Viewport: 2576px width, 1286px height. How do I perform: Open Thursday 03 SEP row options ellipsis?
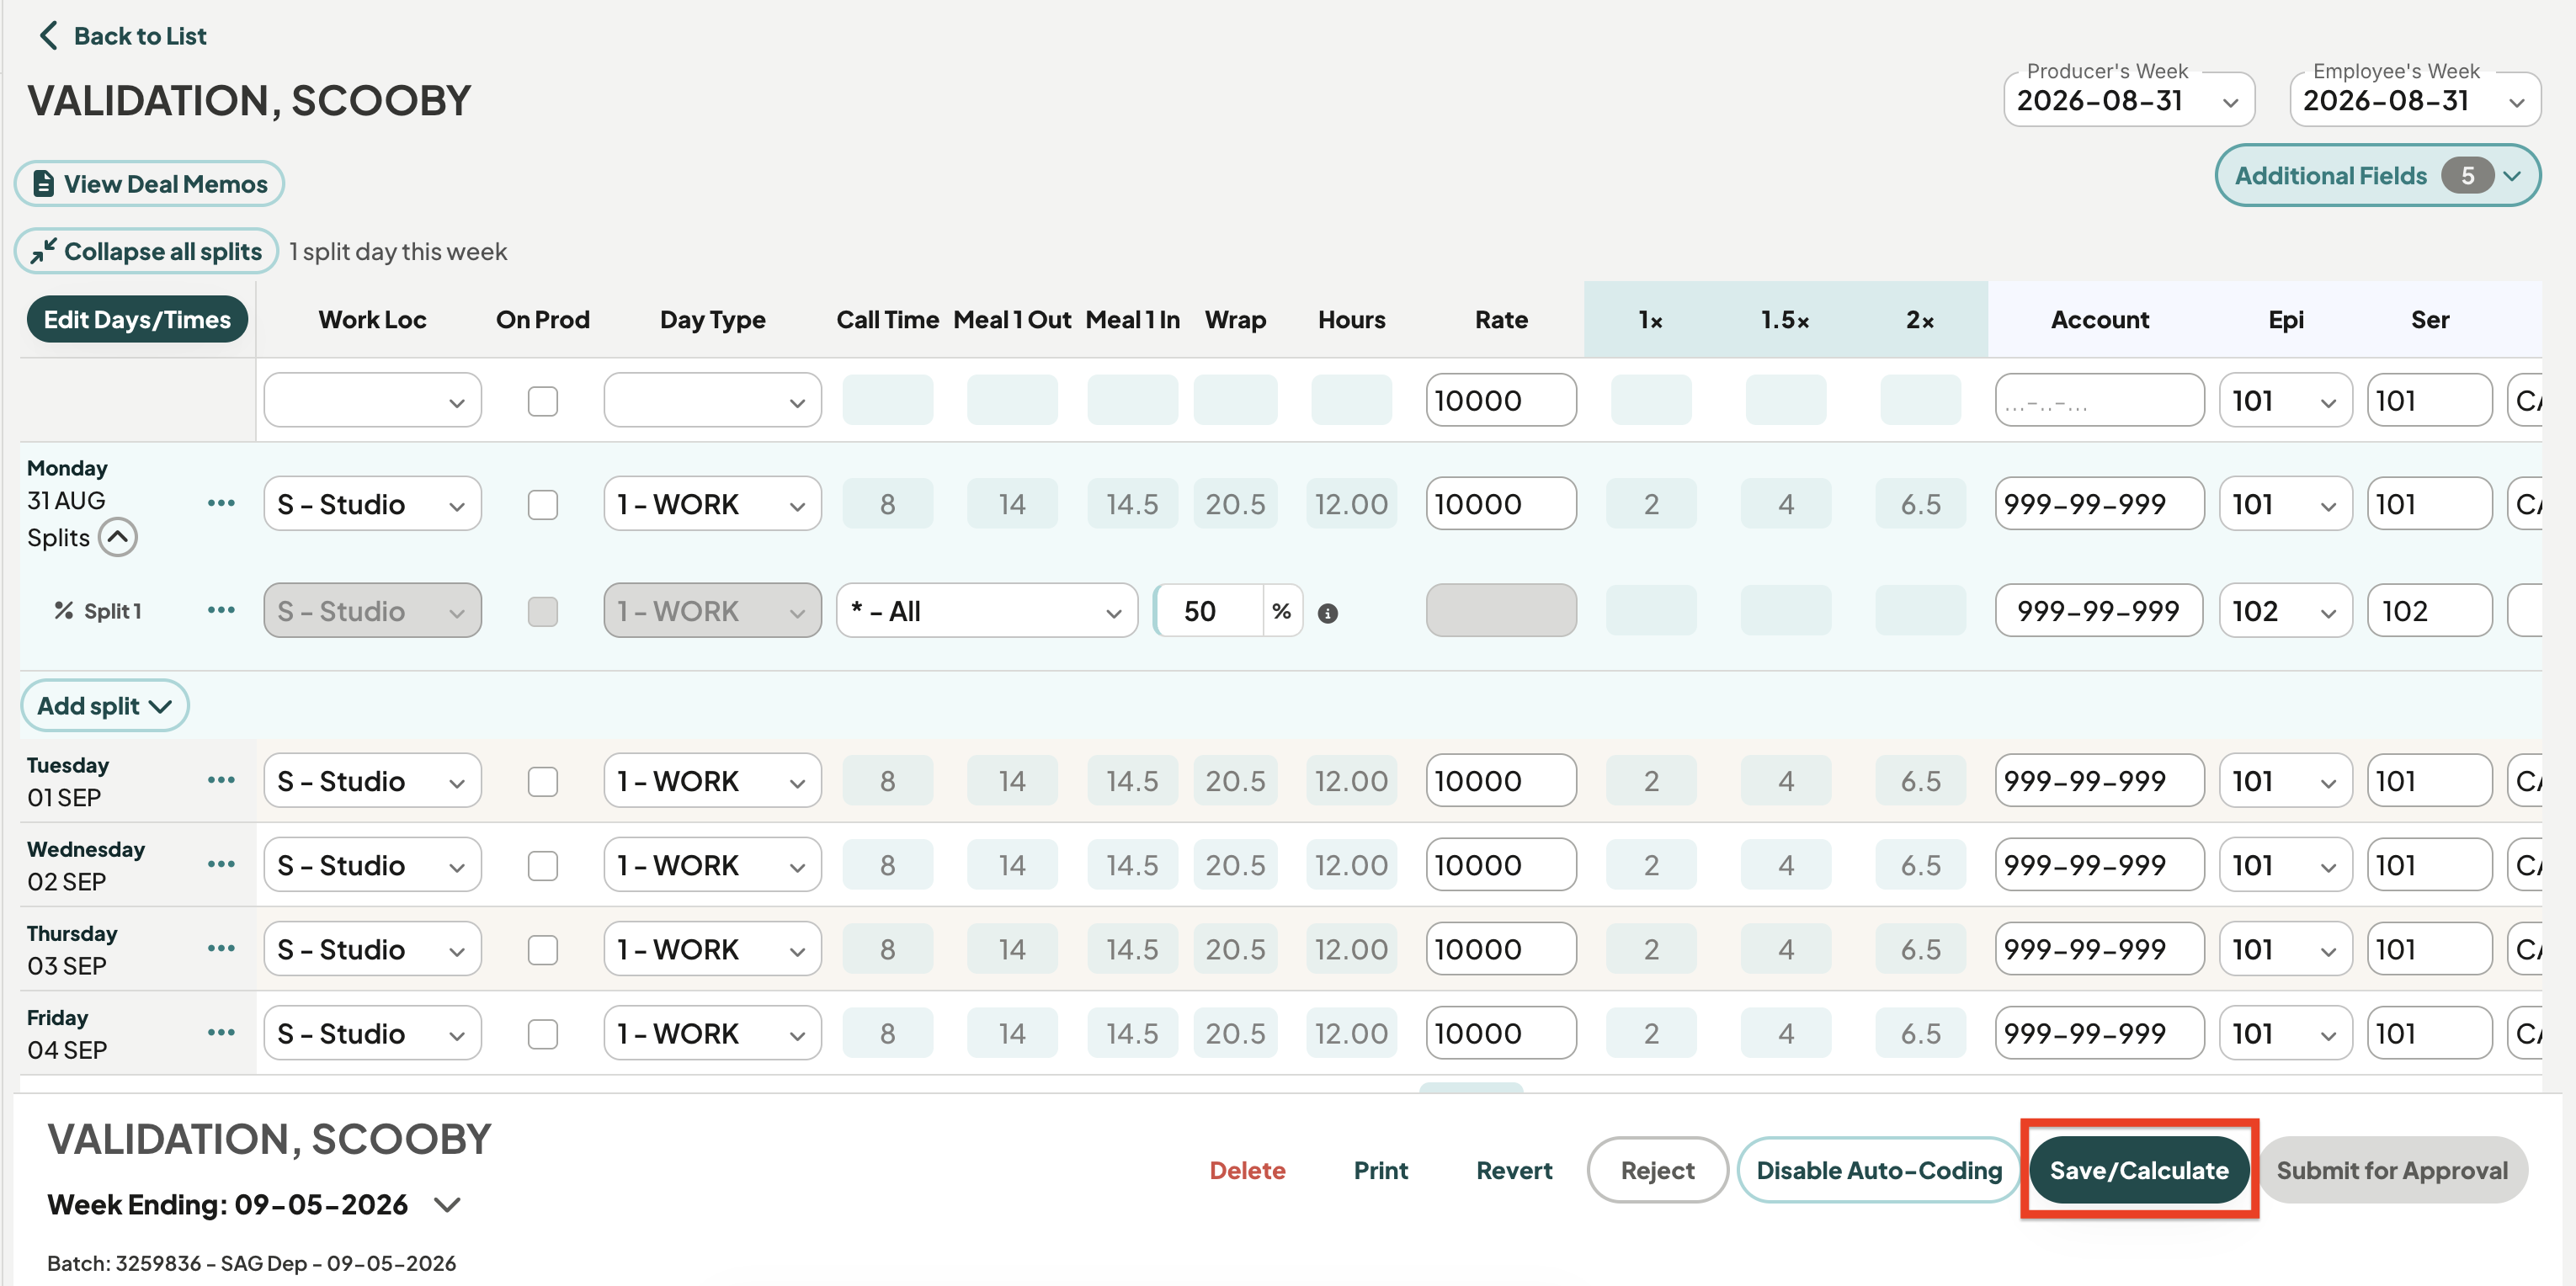tap(221, 947)
